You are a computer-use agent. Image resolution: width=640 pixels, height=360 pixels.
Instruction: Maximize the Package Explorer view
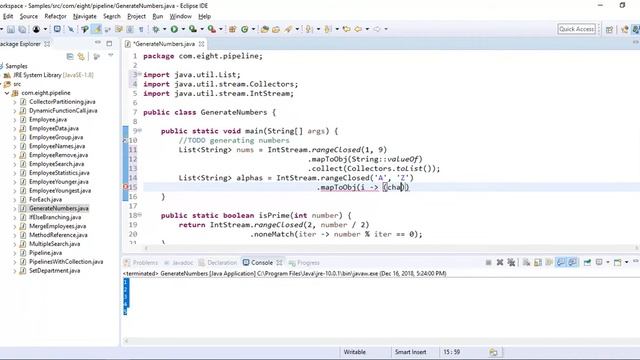(109, 43)
